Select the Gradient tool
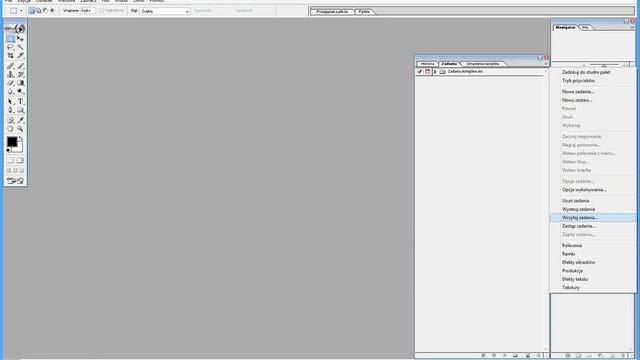The height and width of the screenshot is (360, 640). pos(20,83)
